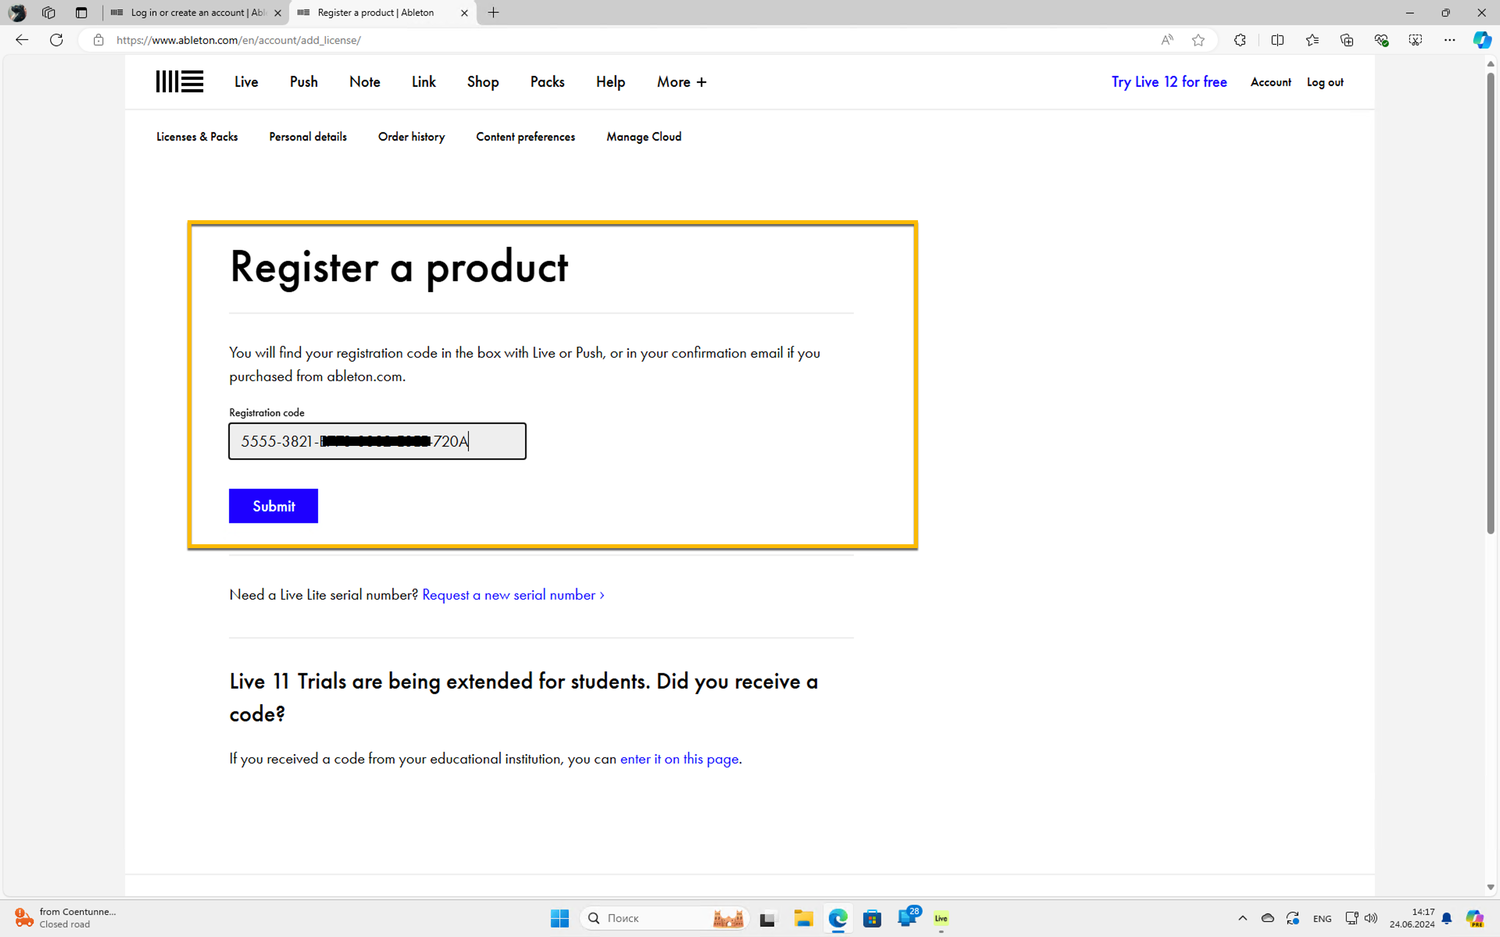Screen dimensions: 1500x937
Task: Toggle Edge split screen view
Action: tap(1277, 40)
